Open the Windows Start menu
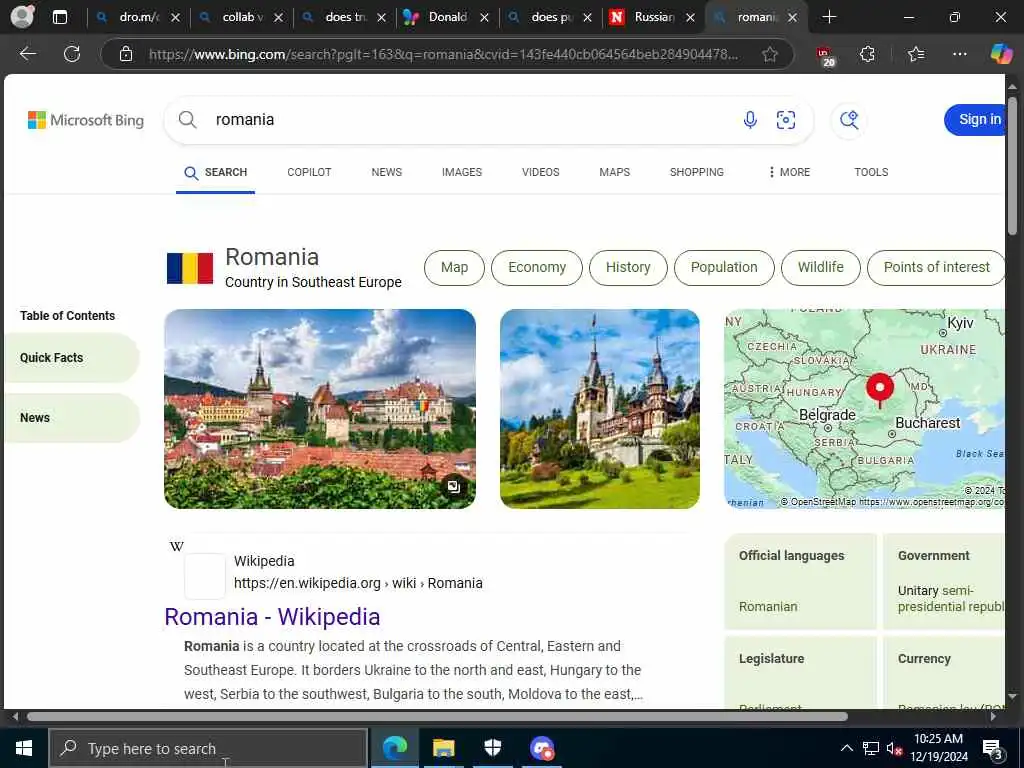 [x=24, y=748]
